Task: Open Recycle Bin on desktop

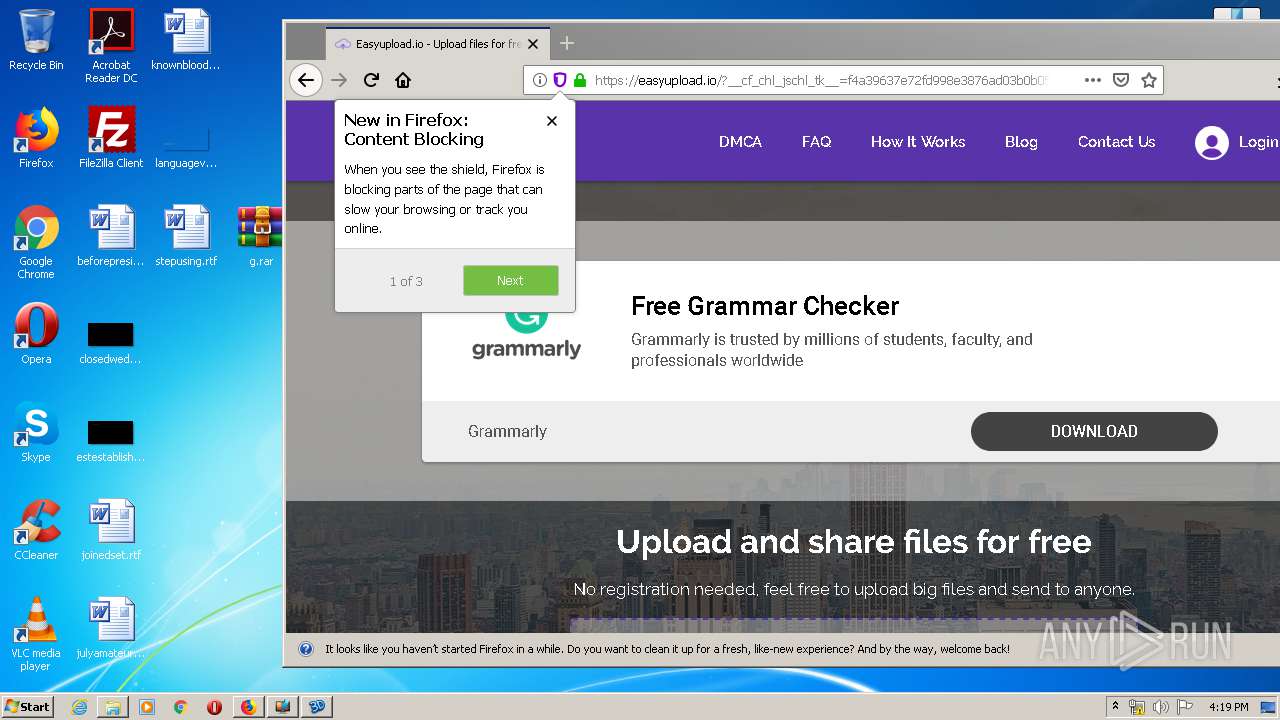Action: [36, 41]
